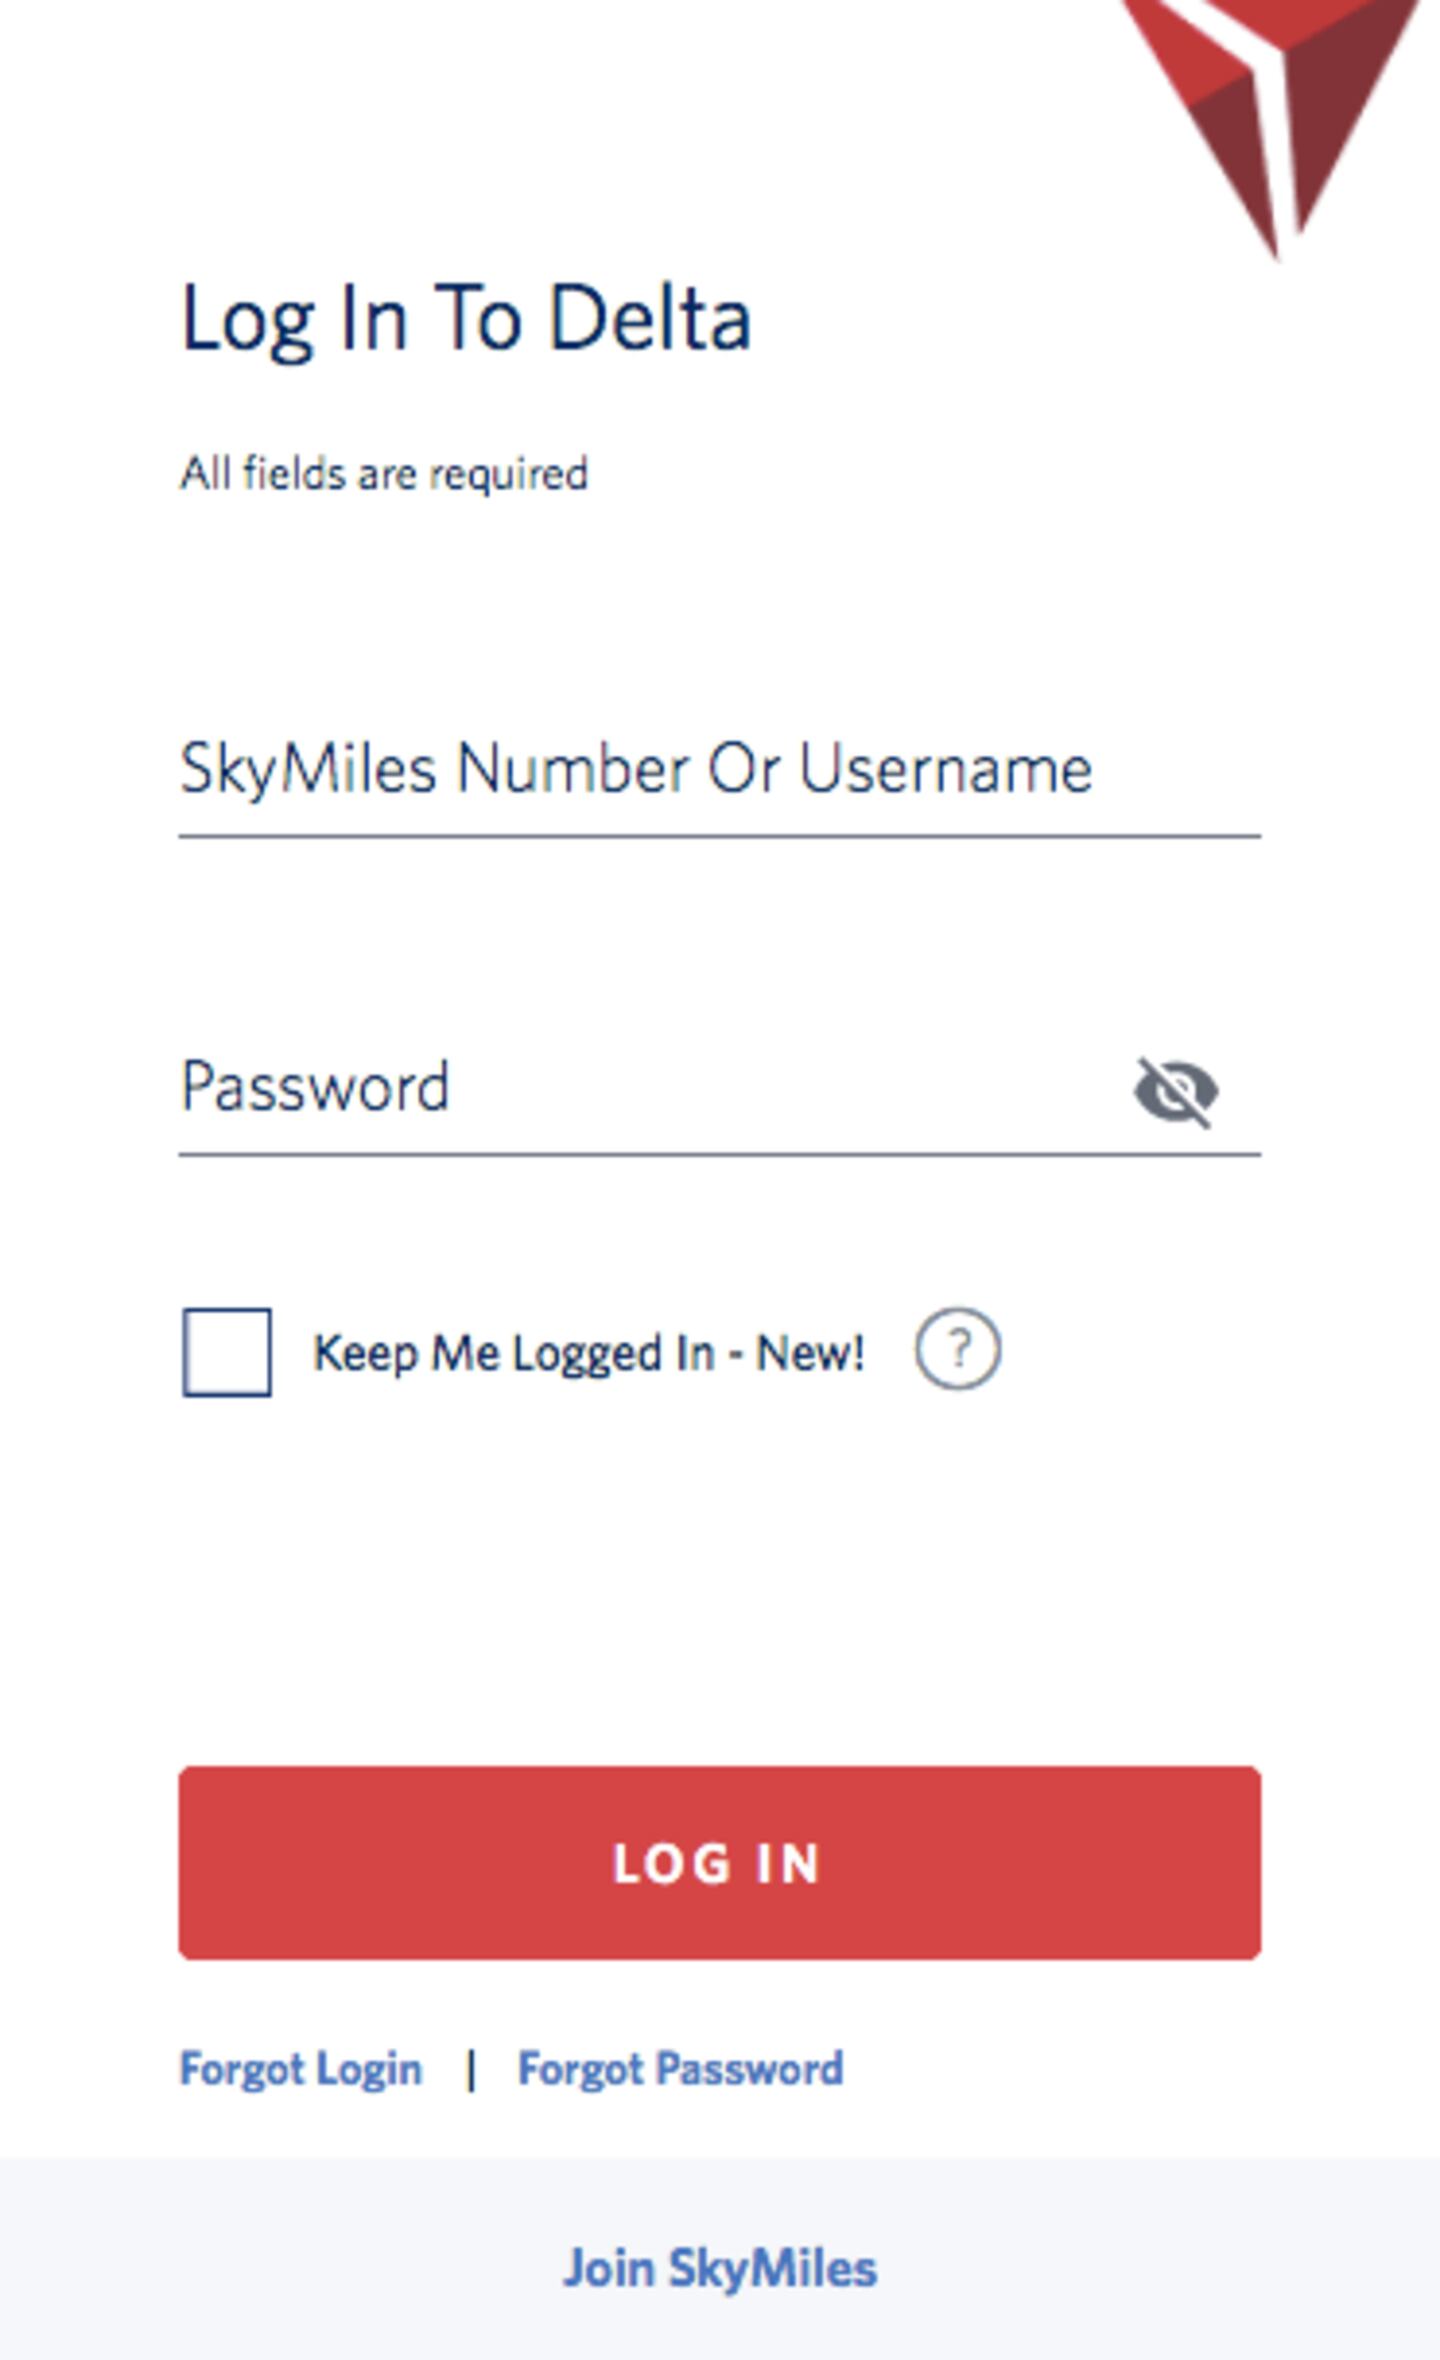The width and height of the screenshot is (1440, 2360).
Task: Click the Log In To Delta heading
Action: click(x=466, y=319)
